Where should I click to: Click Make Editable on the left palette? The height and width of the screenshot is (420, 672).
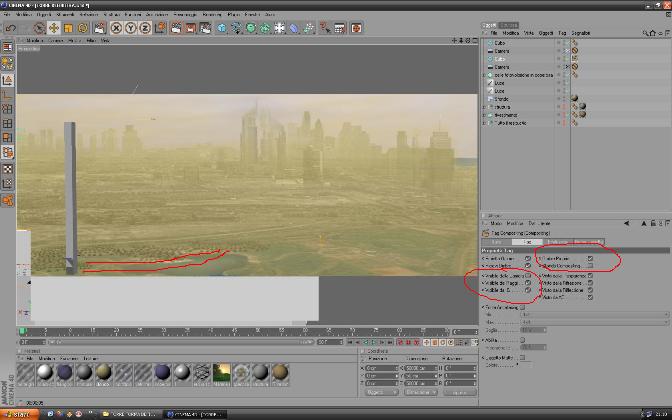tap(8, 63)
